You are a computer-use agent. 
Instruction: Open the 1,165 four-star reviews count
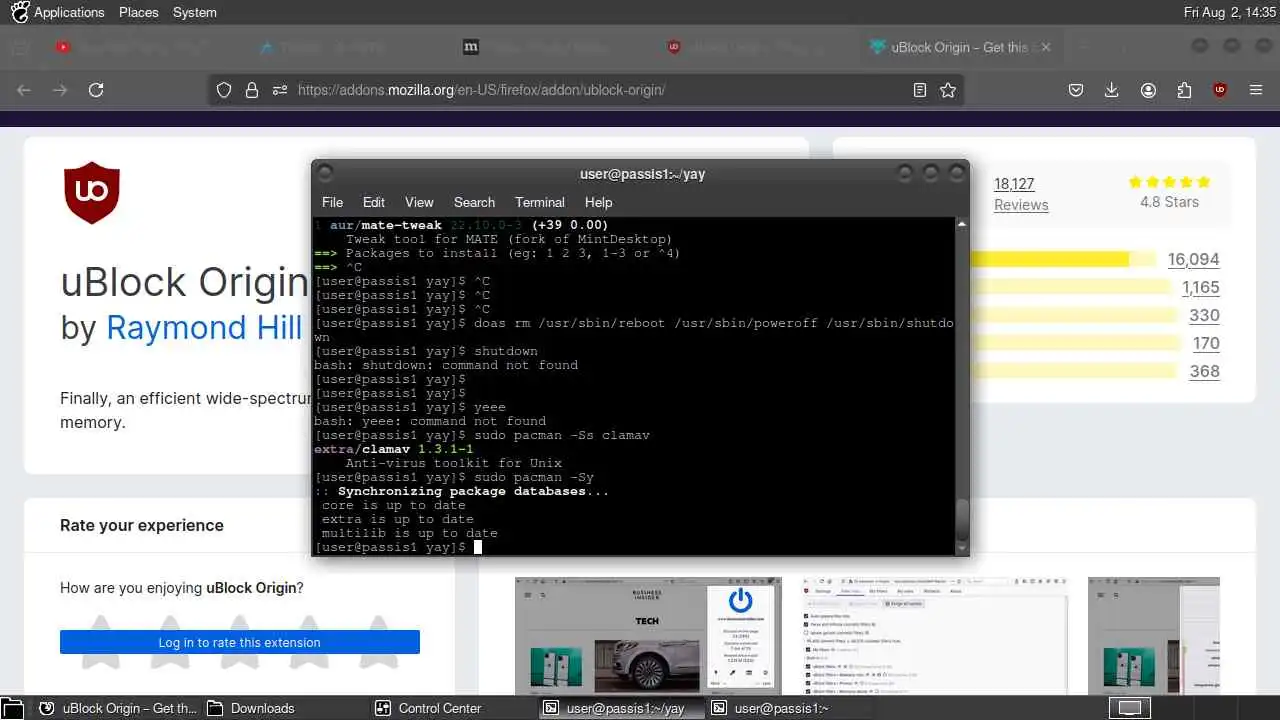pos(1200,287)
